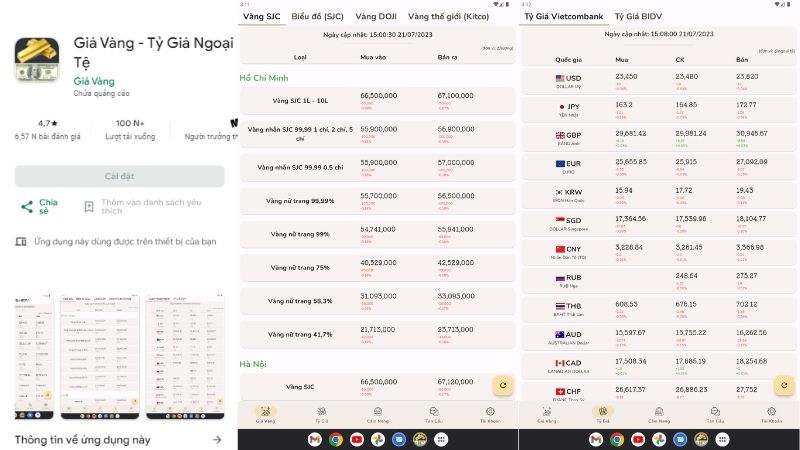Image resolution: width=800 pixels, height=450 pixels.
Task: Click the SGD currency row
Action: [x=659, y=224]
